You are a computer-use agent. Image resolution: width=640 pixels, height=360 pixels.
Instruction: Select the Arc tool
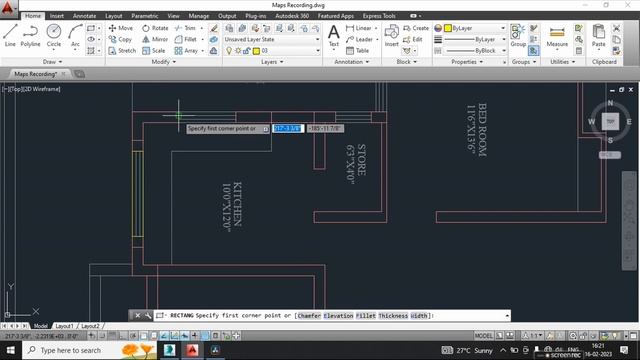coord(75,35)
